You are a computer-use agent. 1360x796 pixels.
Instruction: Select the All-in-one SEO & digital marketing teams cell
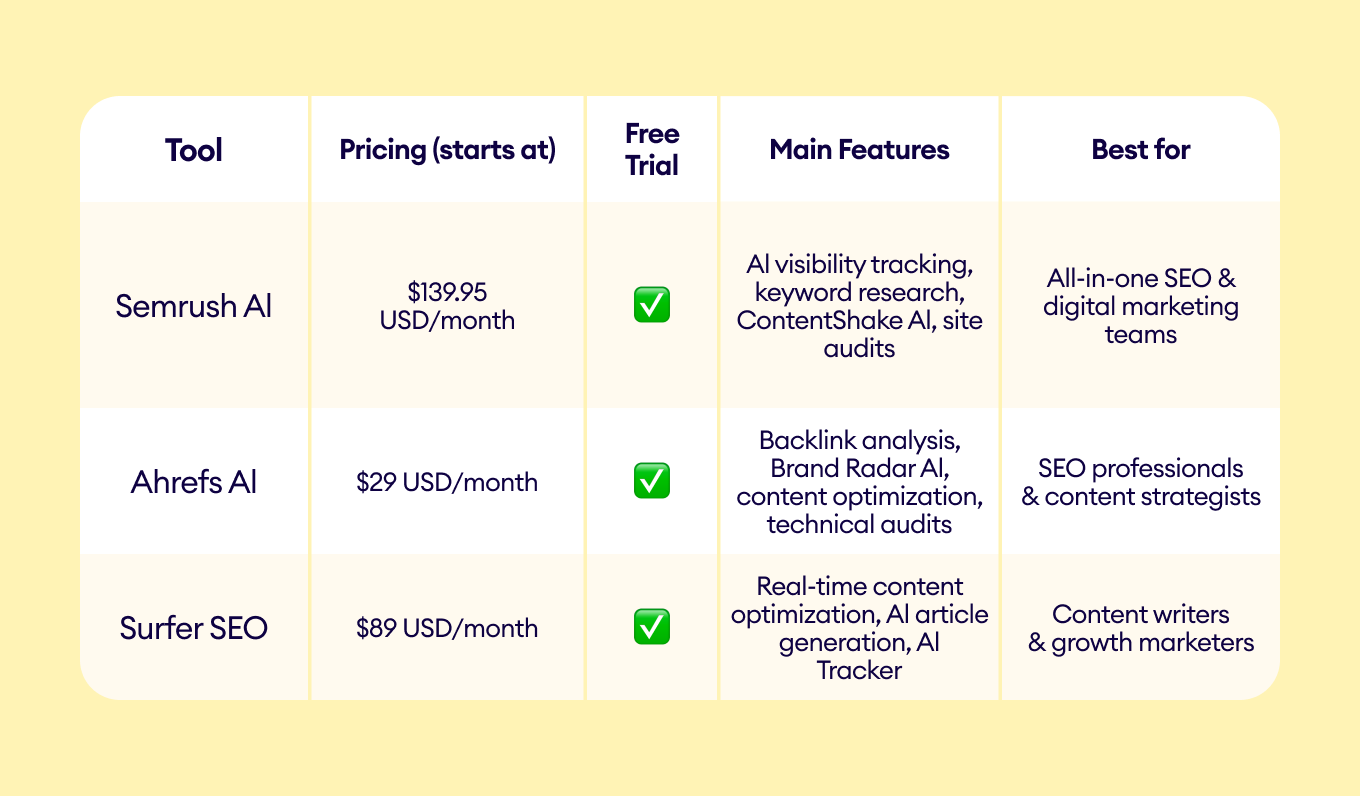pos(1140,306)
